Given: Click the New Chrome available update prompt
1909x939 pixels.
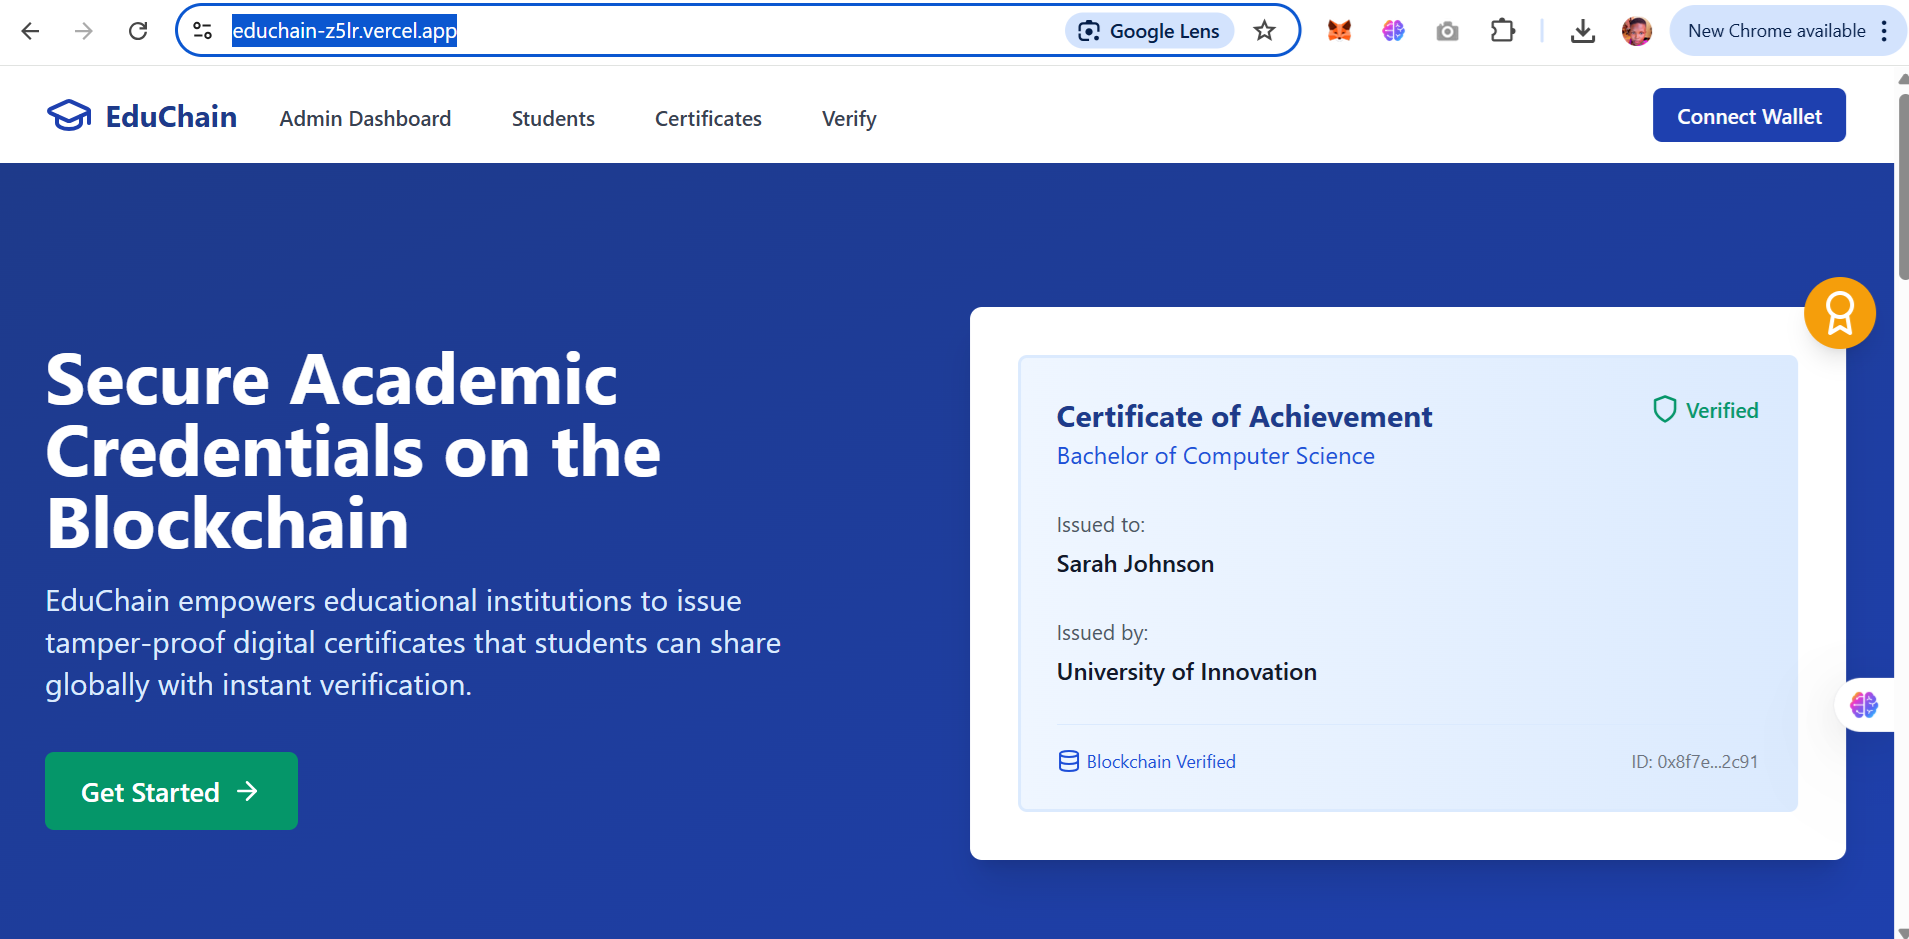Looking at the screenshot, I should coord(1775,30).
